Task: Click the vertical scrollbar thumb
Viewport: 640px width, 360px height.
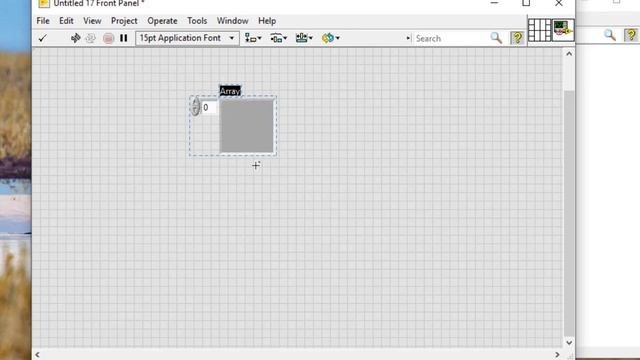Action: click(x=569, y=212)
